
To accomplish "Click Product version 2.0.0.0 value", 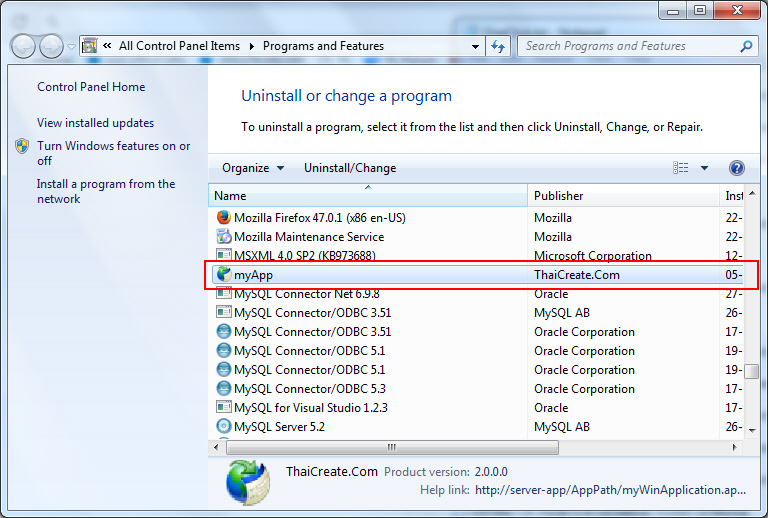I will [491, 472].
